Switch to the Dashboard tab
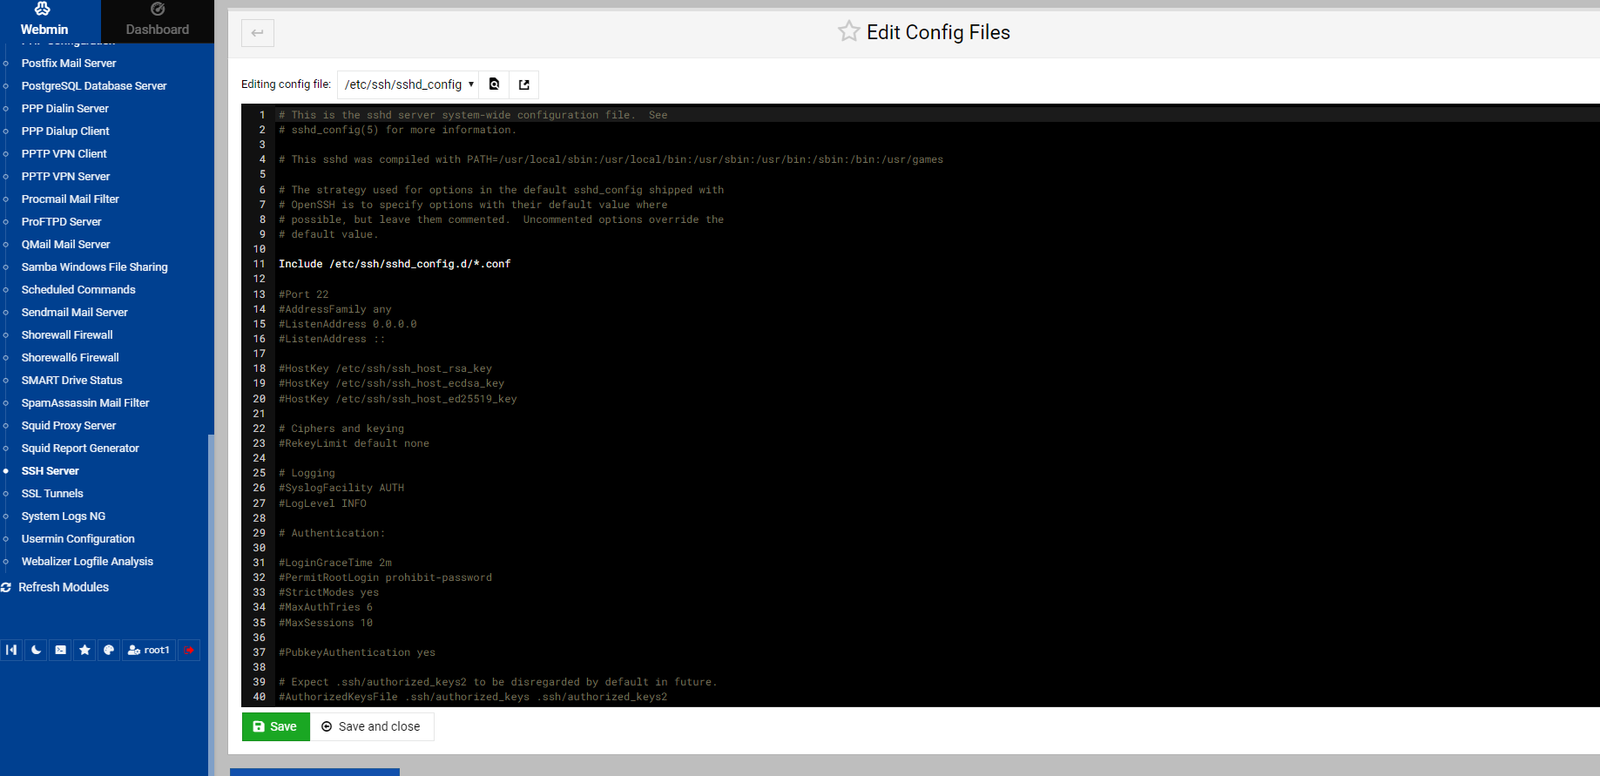 157,21
